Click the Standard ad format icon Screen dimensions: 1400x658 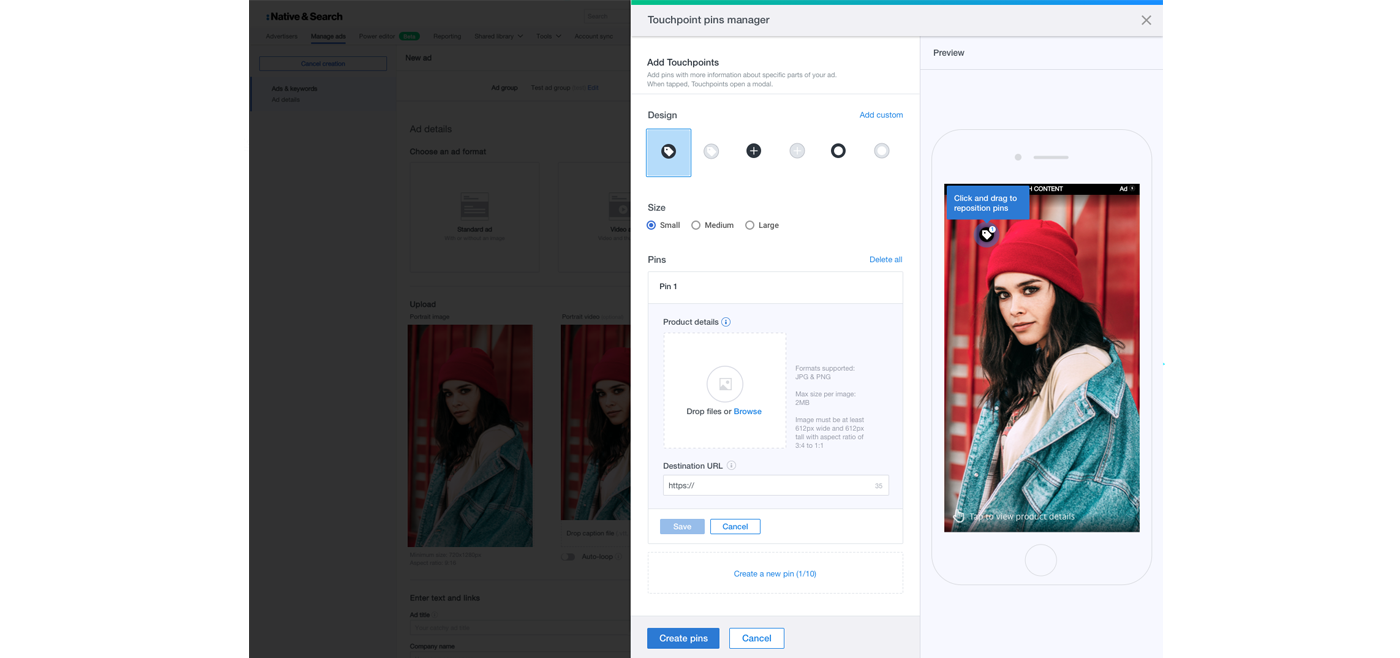click(474, 207)
